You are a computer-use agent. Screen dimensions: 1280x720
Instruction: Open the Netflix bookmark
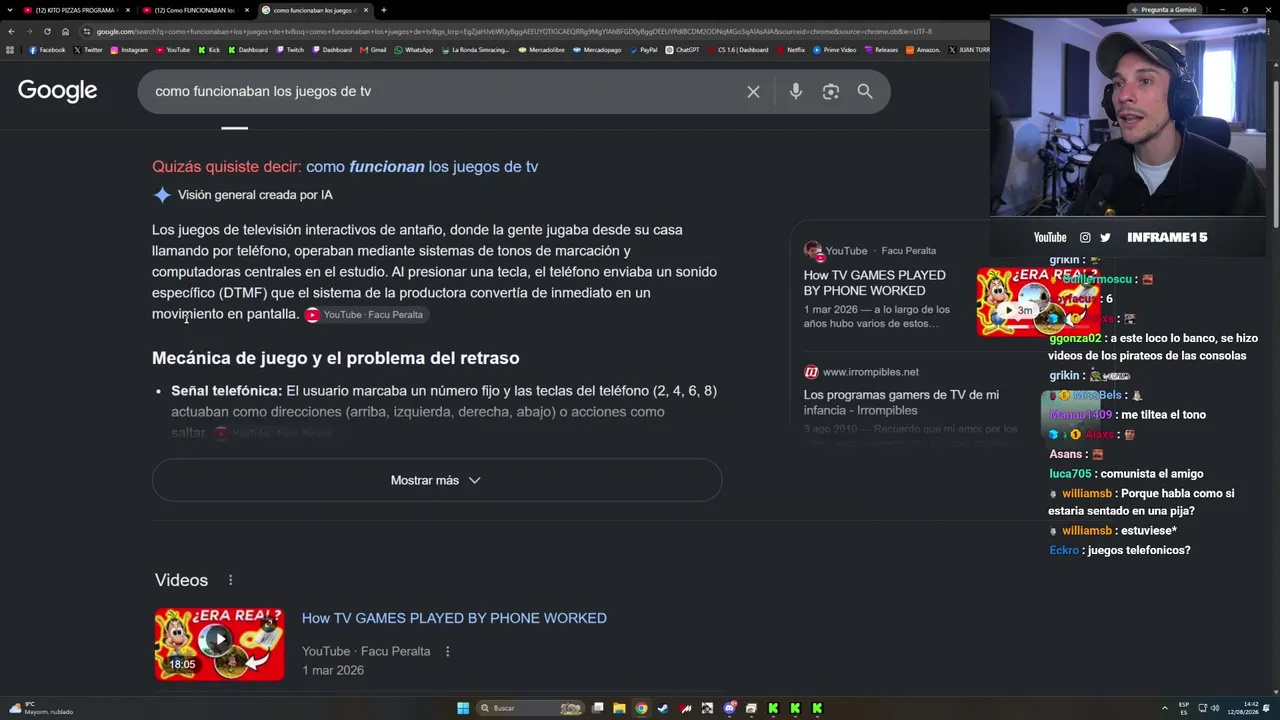pos(791,50)
